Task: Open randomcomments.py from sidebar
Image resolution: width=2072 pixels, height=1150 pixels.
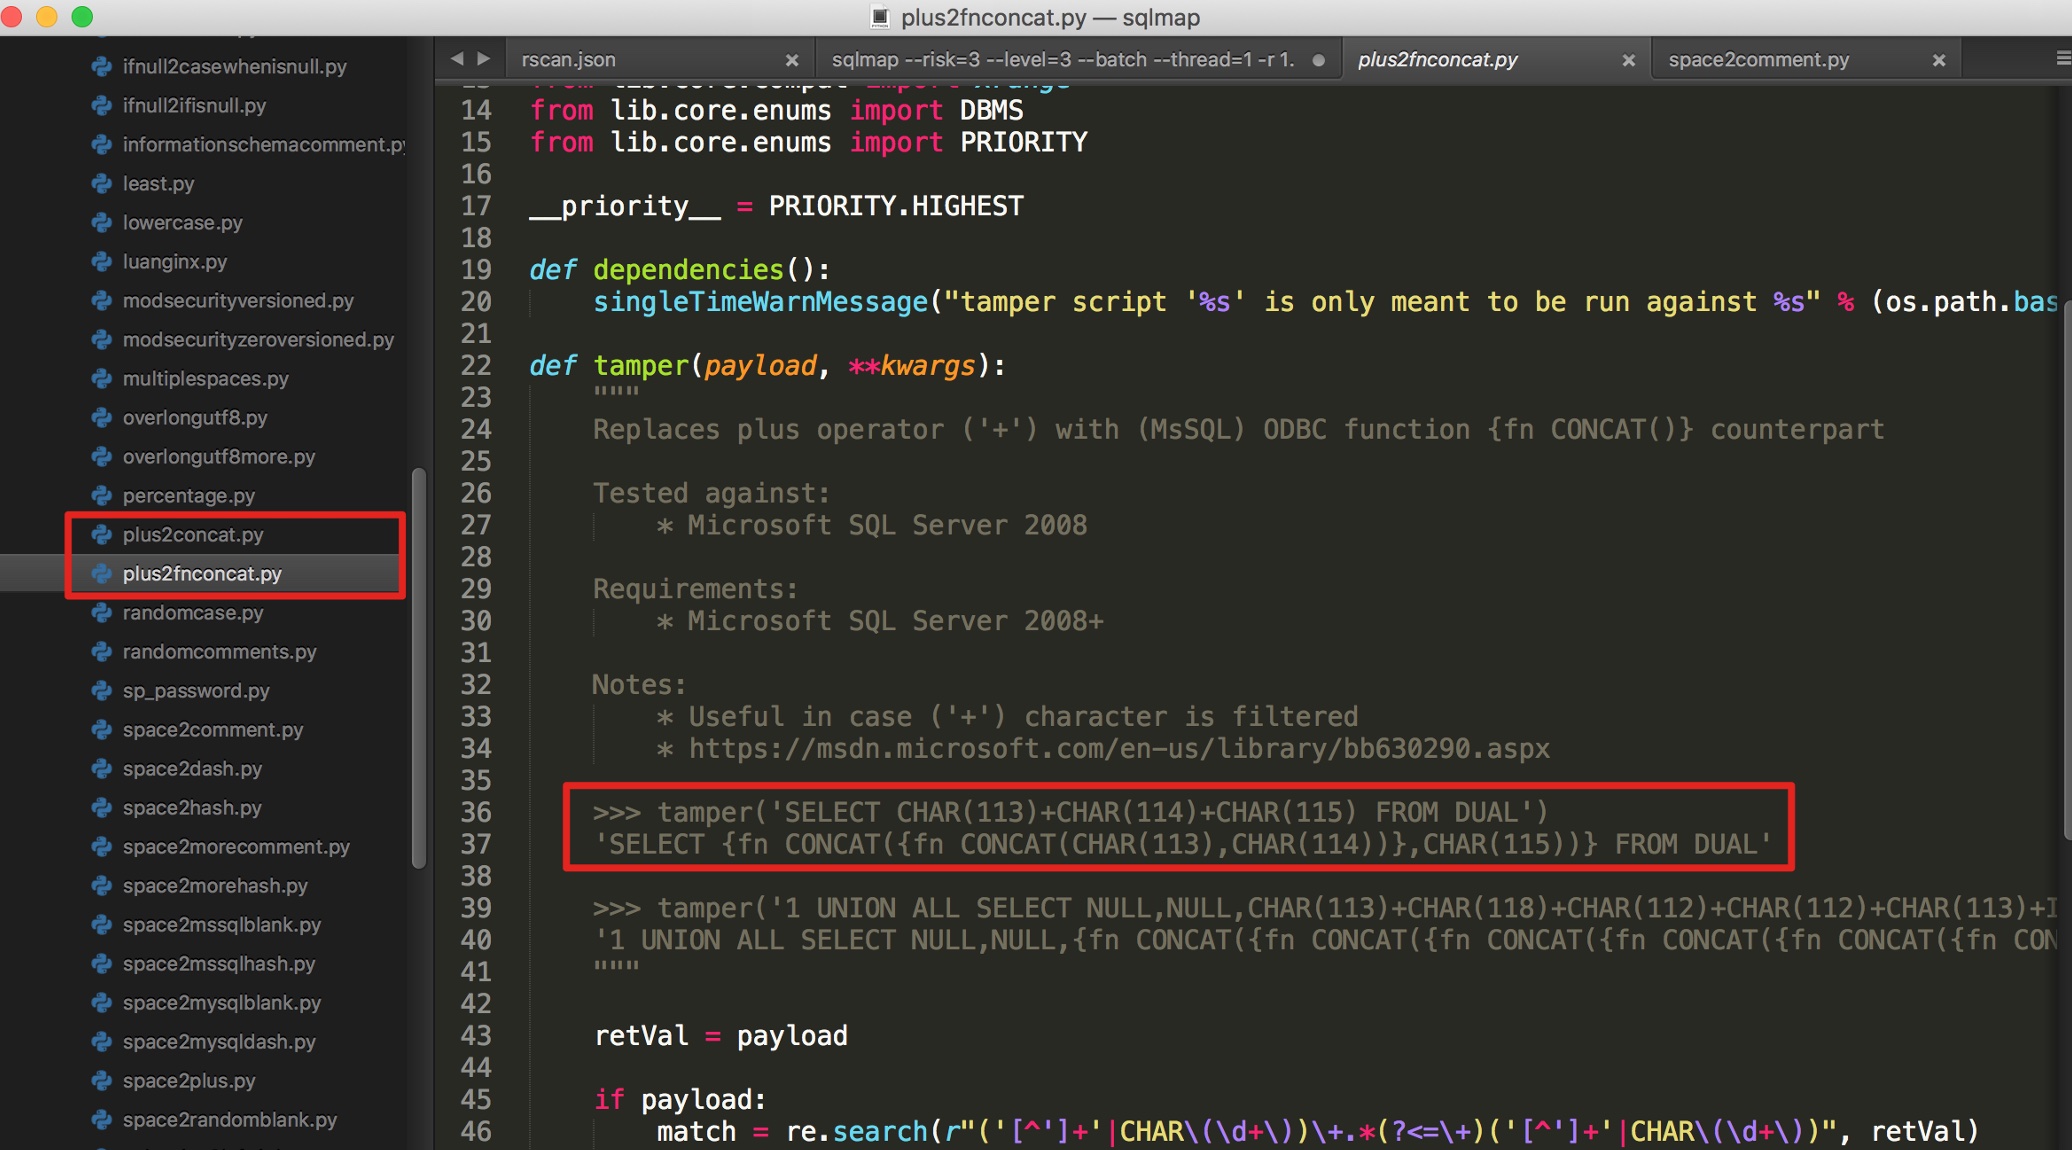Action: coord(219,652)
